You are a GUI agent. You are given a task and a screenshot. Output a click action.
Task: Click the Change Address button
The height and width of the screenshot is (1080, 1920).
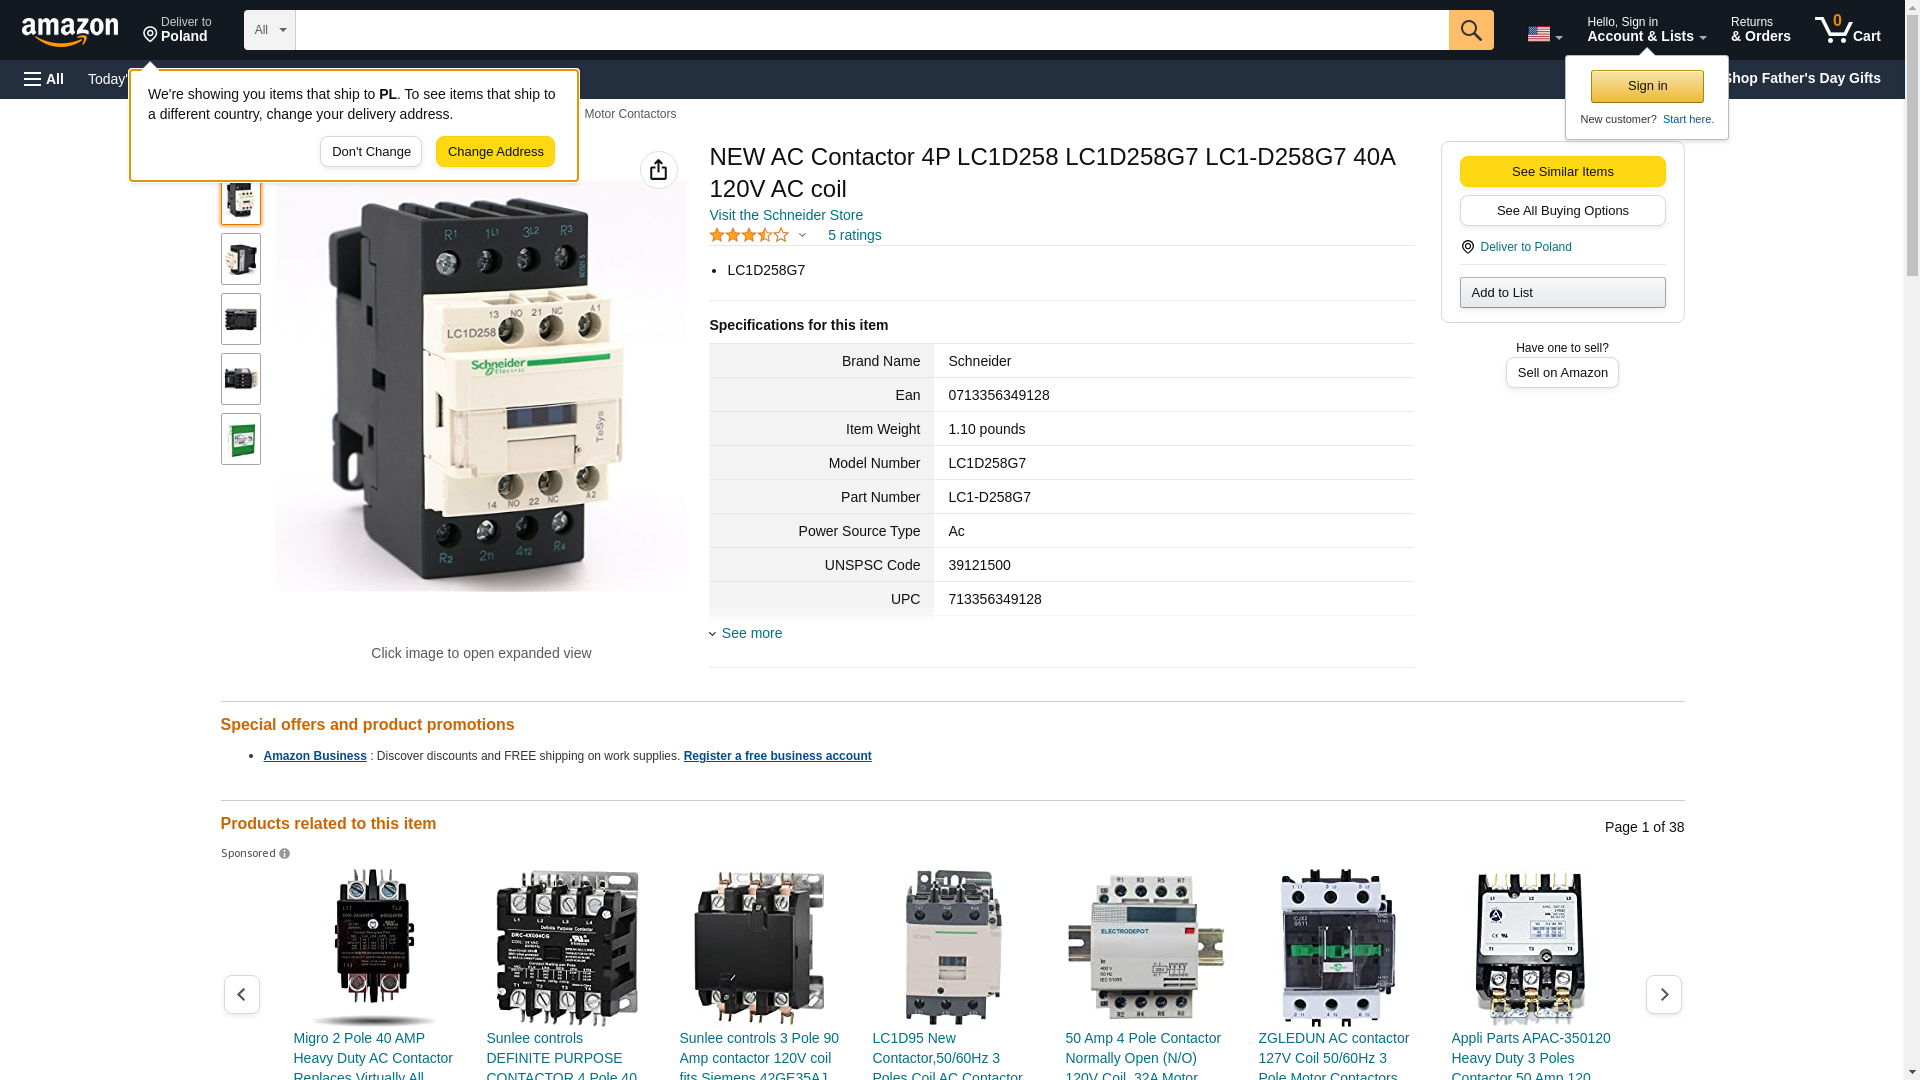tap(495, 152)
